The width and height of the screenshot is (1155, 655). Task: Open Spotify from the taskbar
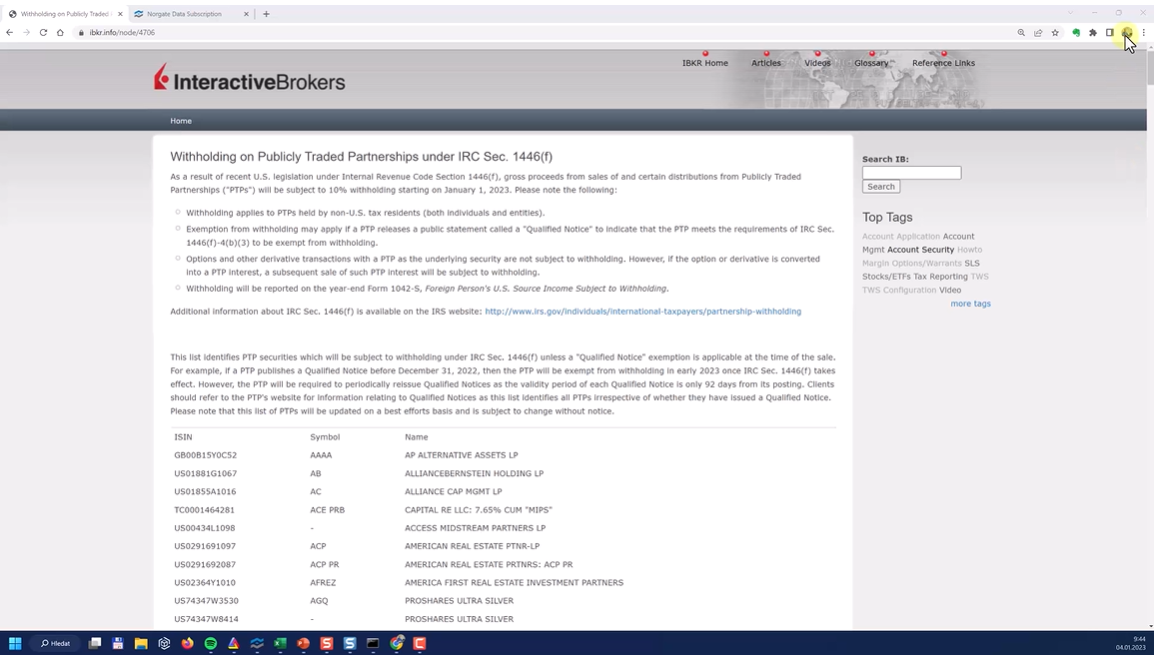pos(211,643)
